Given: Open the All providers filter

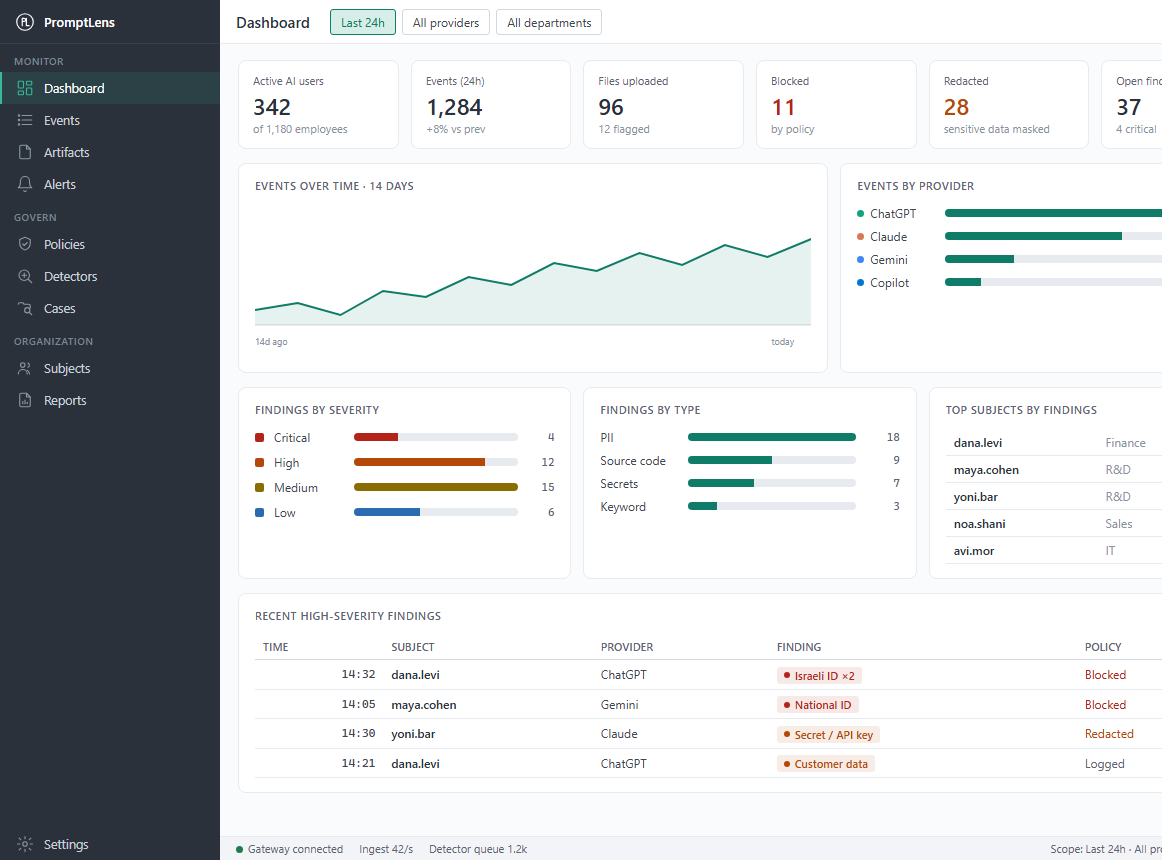Looking at the screenshot, I should coord(446,22).
